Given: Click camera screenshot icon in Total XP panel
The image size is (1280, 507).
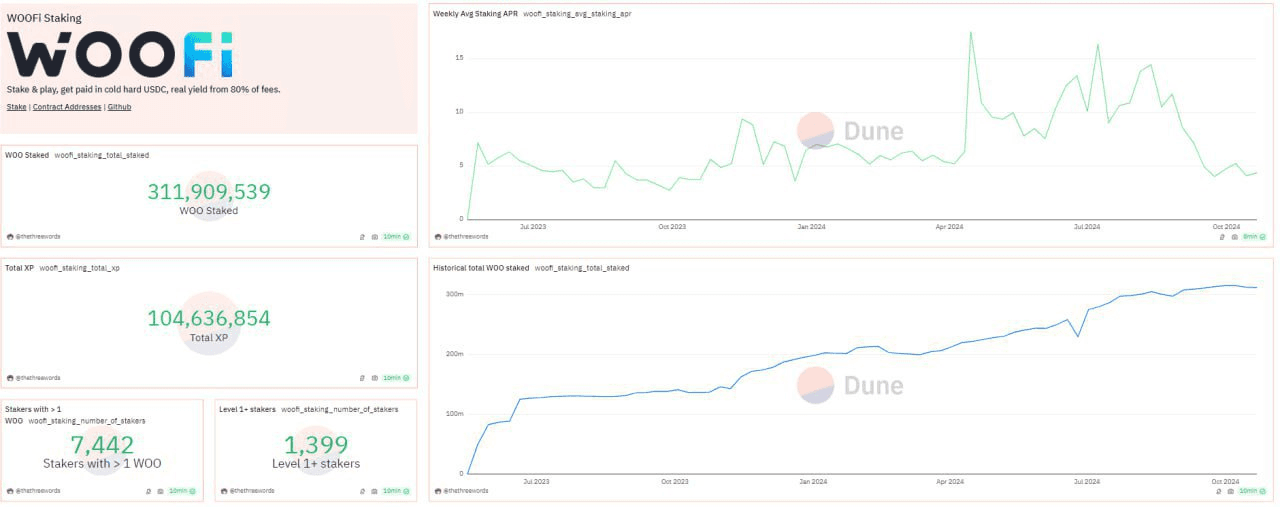Looking at the screenshot, I should click(375, 378).
